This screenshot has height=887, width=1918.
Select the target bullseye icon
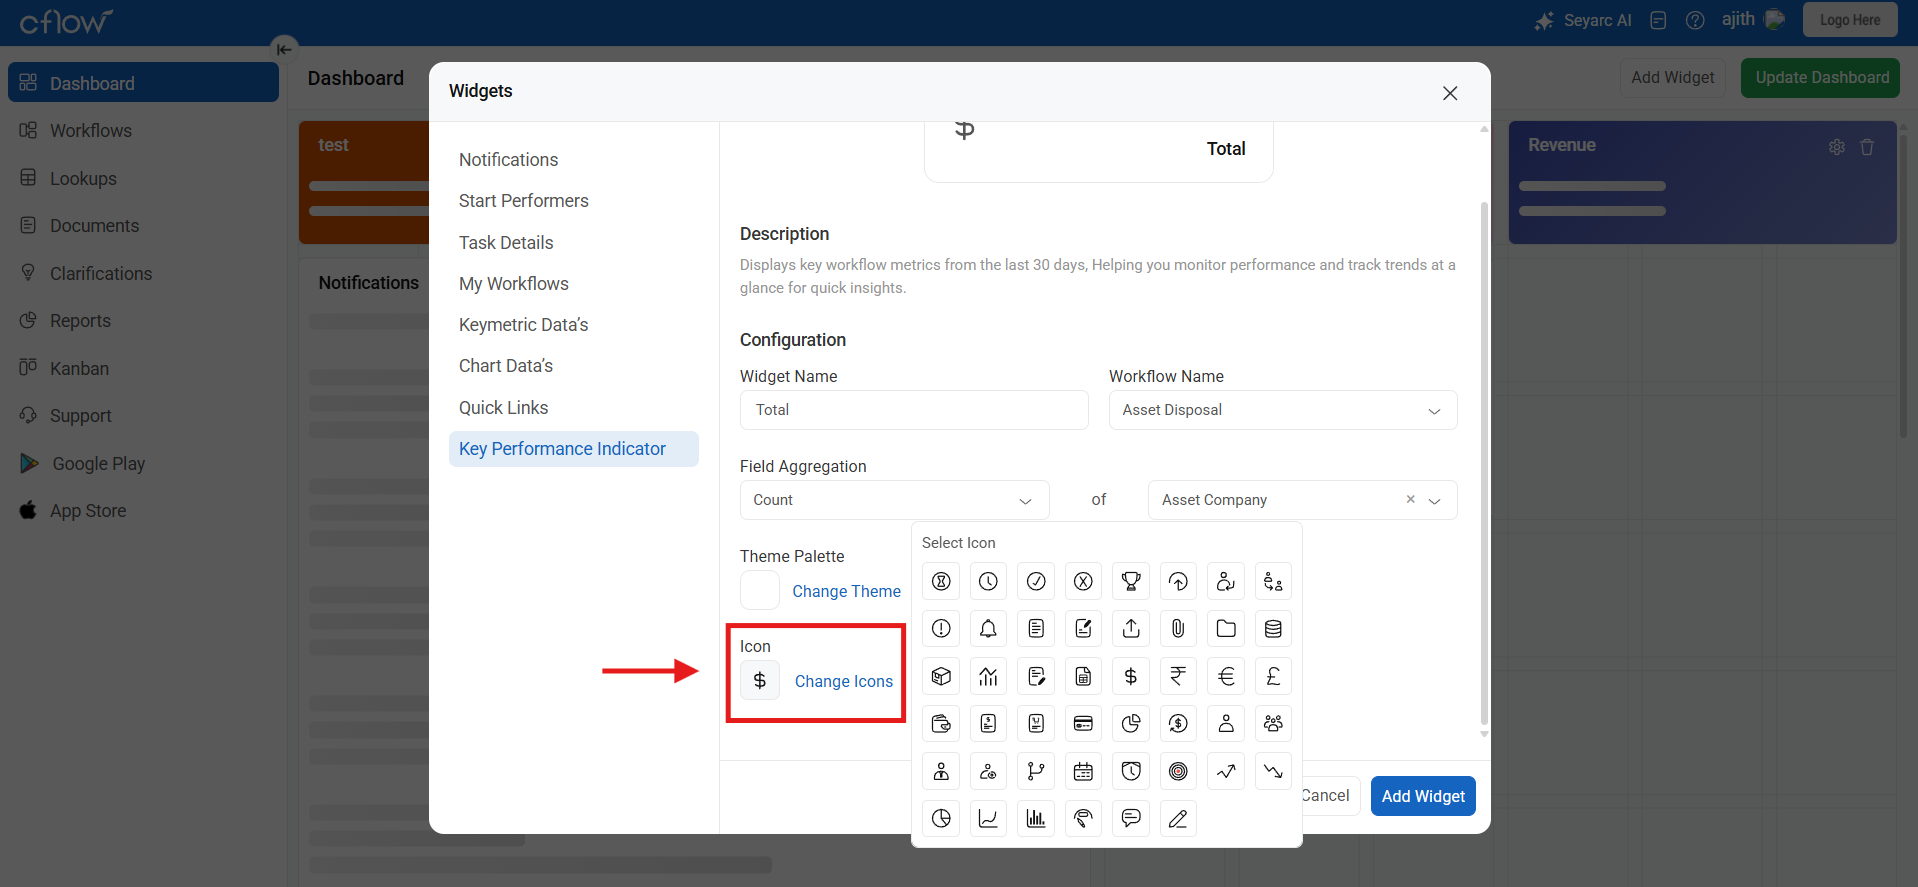(1178, 771)
